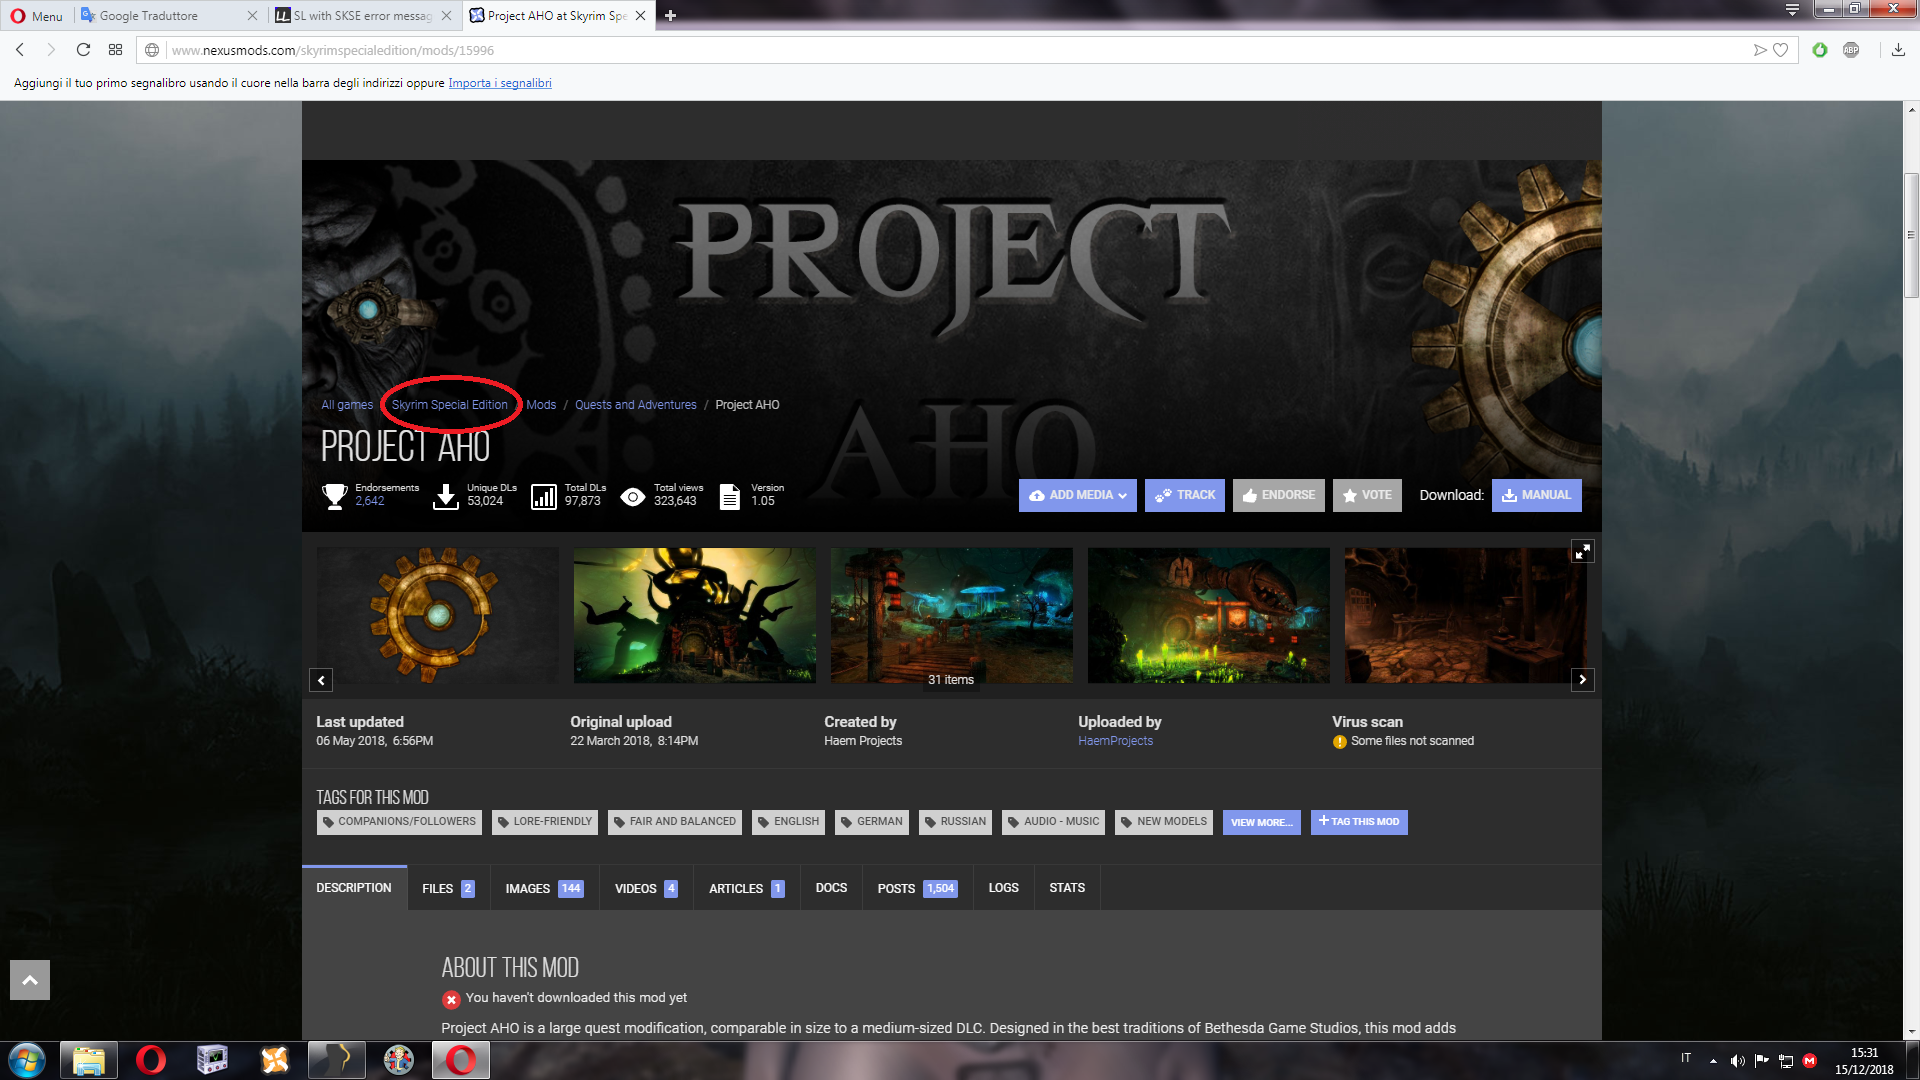The image size is (1920, 1080).
Task: Open the Articles tab
Action: tap(747, 888)
